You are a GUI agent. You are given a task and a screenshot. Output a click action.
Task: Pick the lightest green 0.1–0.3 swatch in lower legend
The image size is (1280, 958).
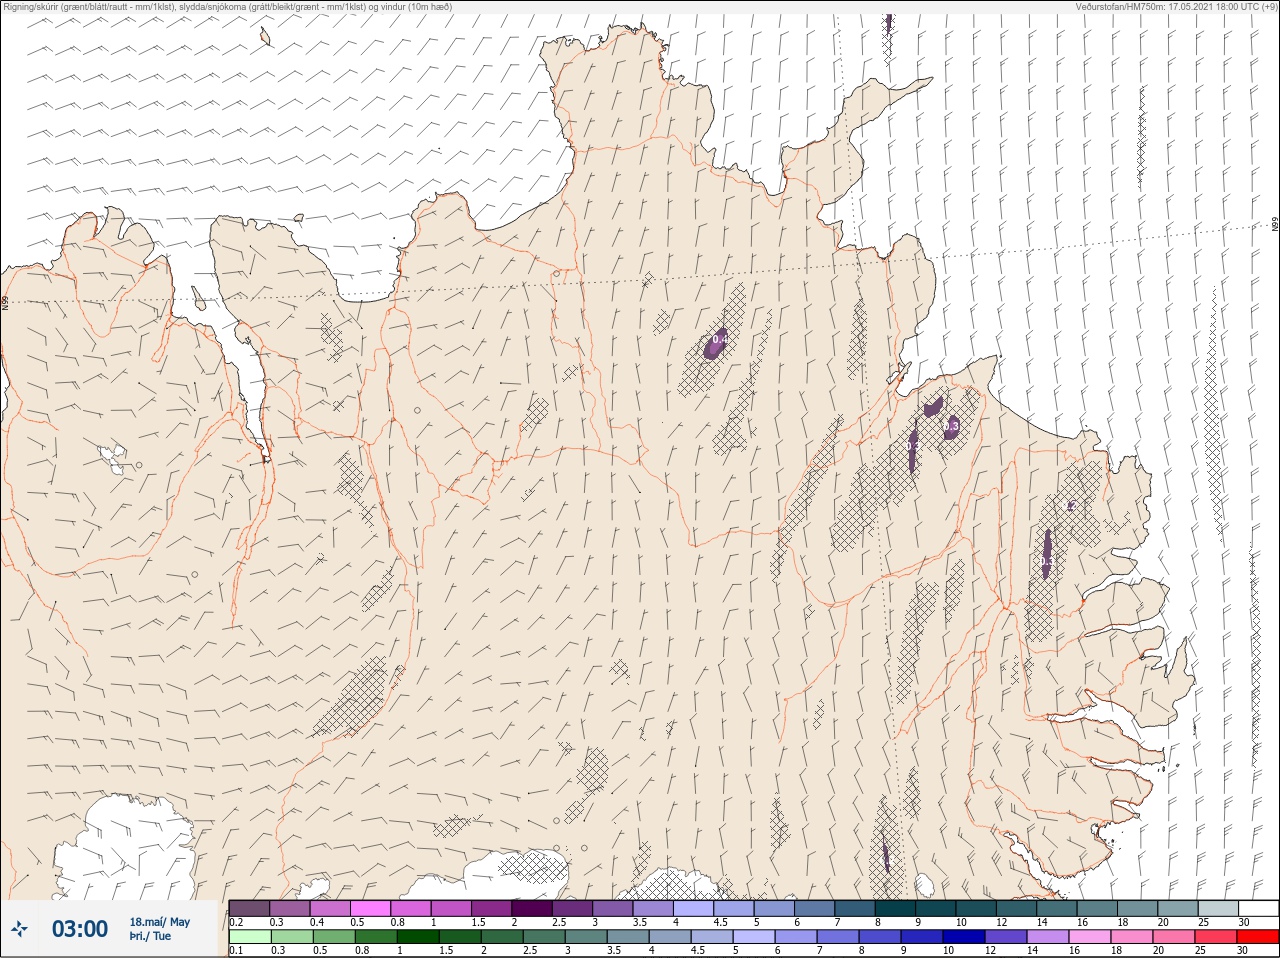pyautogui.click(x=249, y=937)
